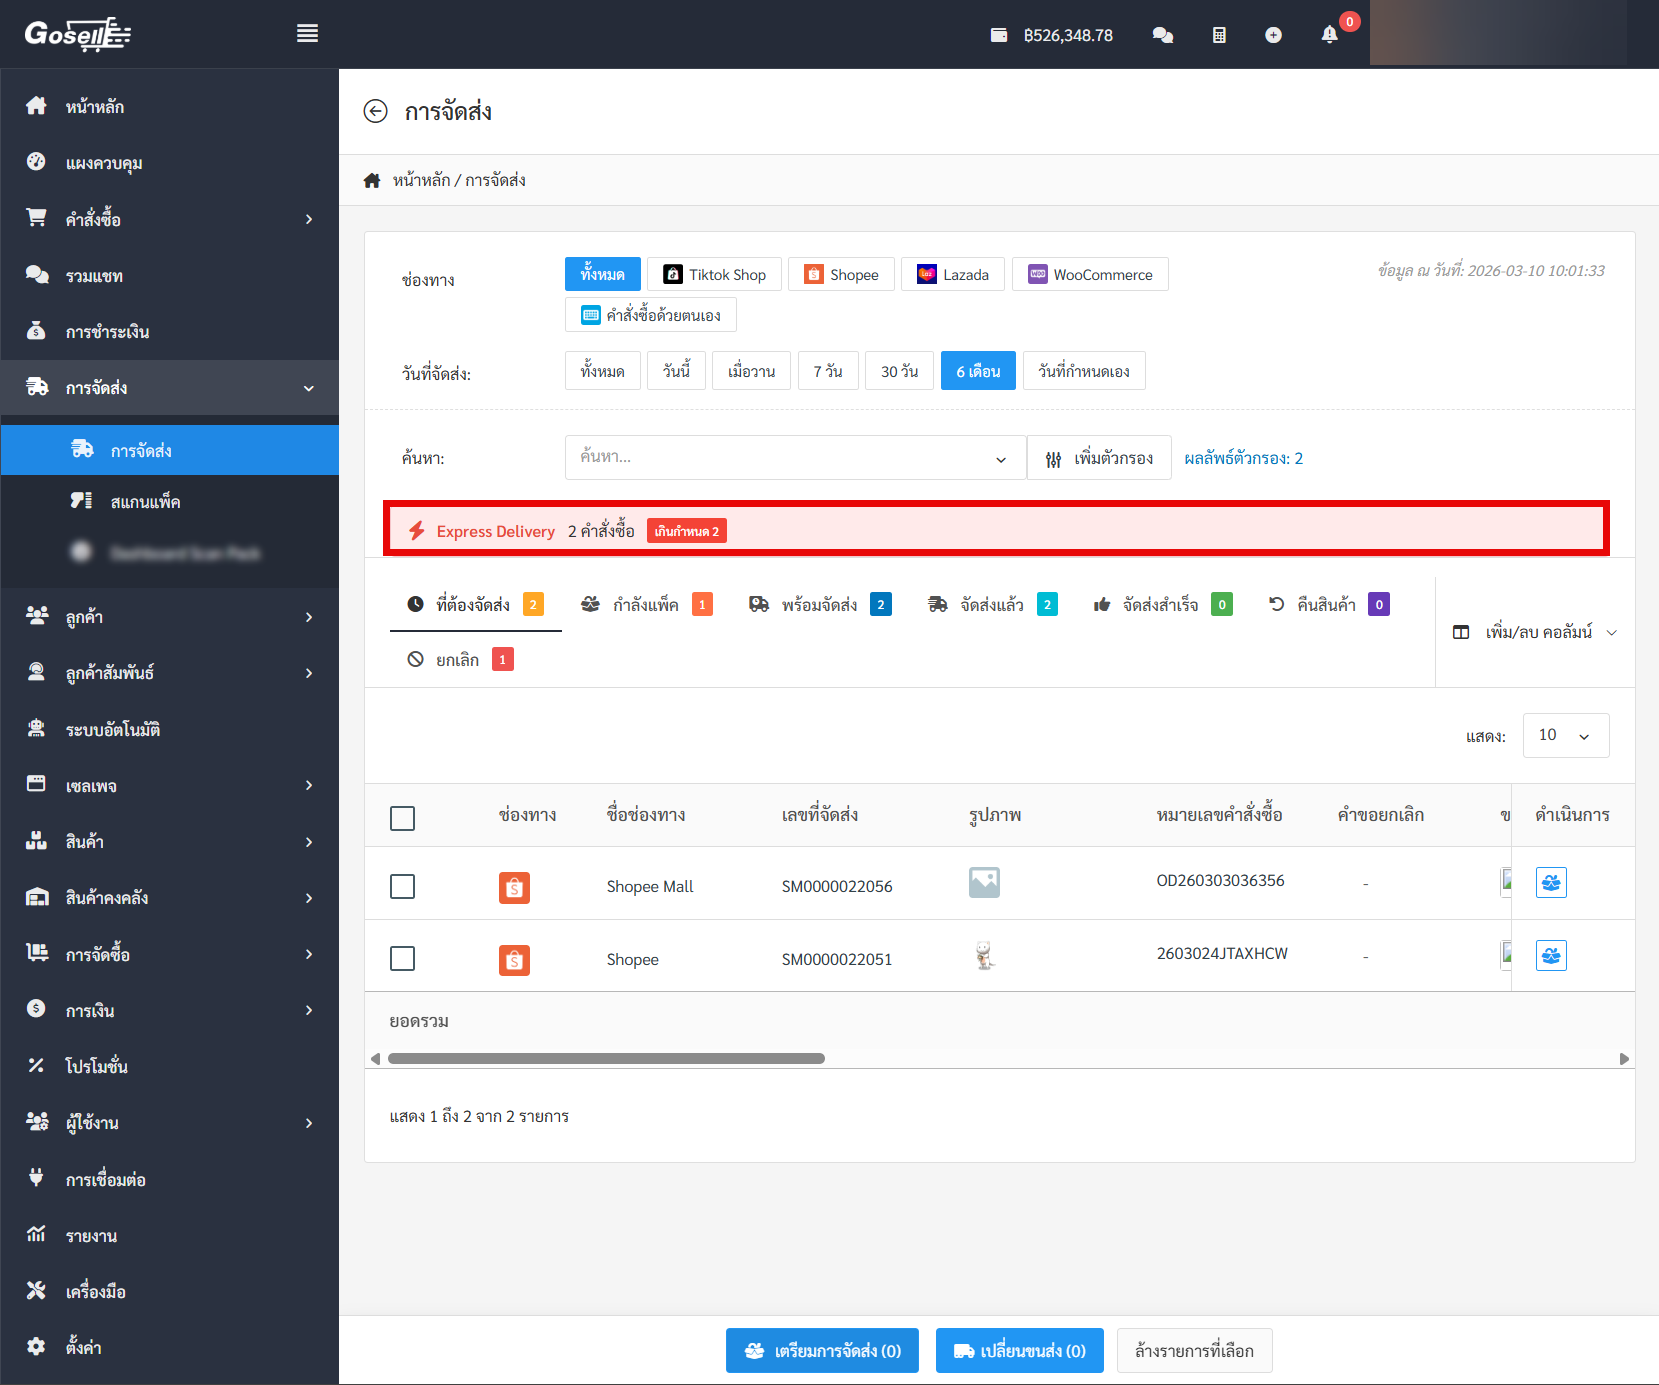Image resolution: width=1659 pixels, height=1385 pixels.
Task: Open the rows-per-page dropdown showing 10
Action: tap(1565, 736)
